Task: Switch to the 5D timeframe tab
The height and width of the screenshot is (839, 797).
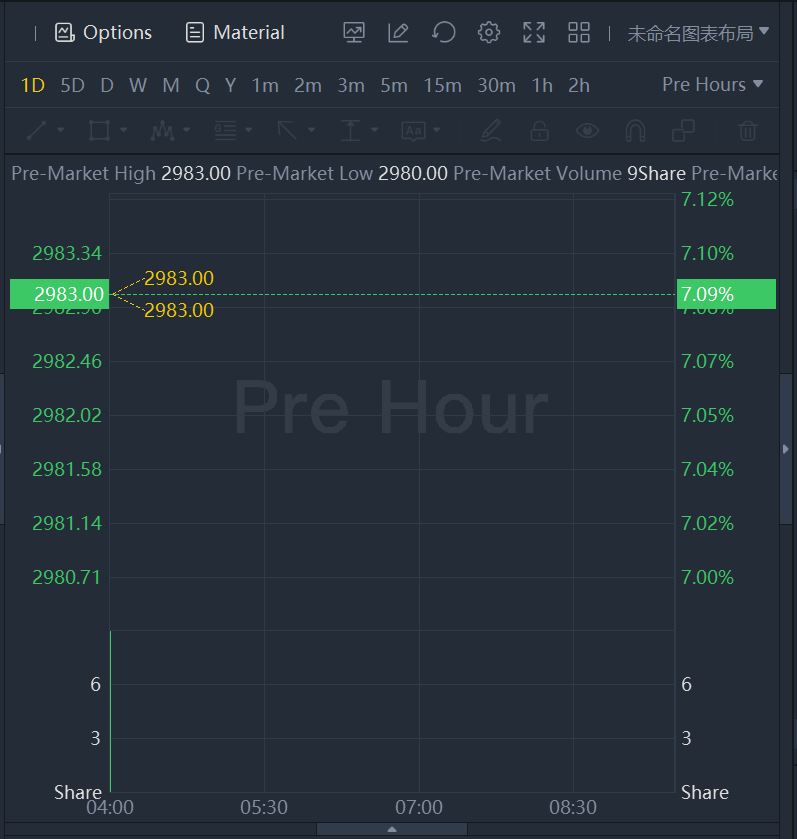Action: [x=72, y=85]
